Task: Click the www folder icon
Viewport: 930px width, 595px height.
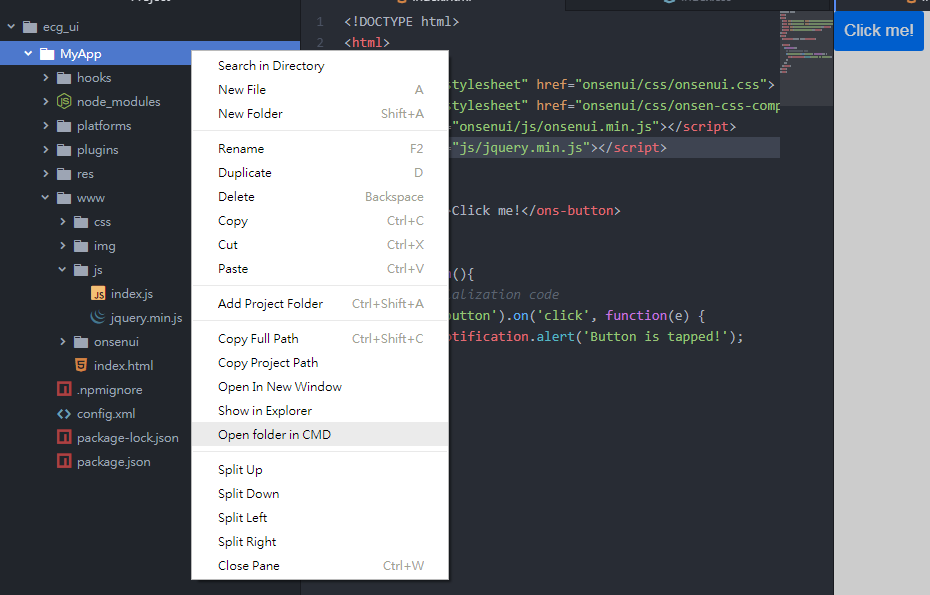Action: point(64,198)
